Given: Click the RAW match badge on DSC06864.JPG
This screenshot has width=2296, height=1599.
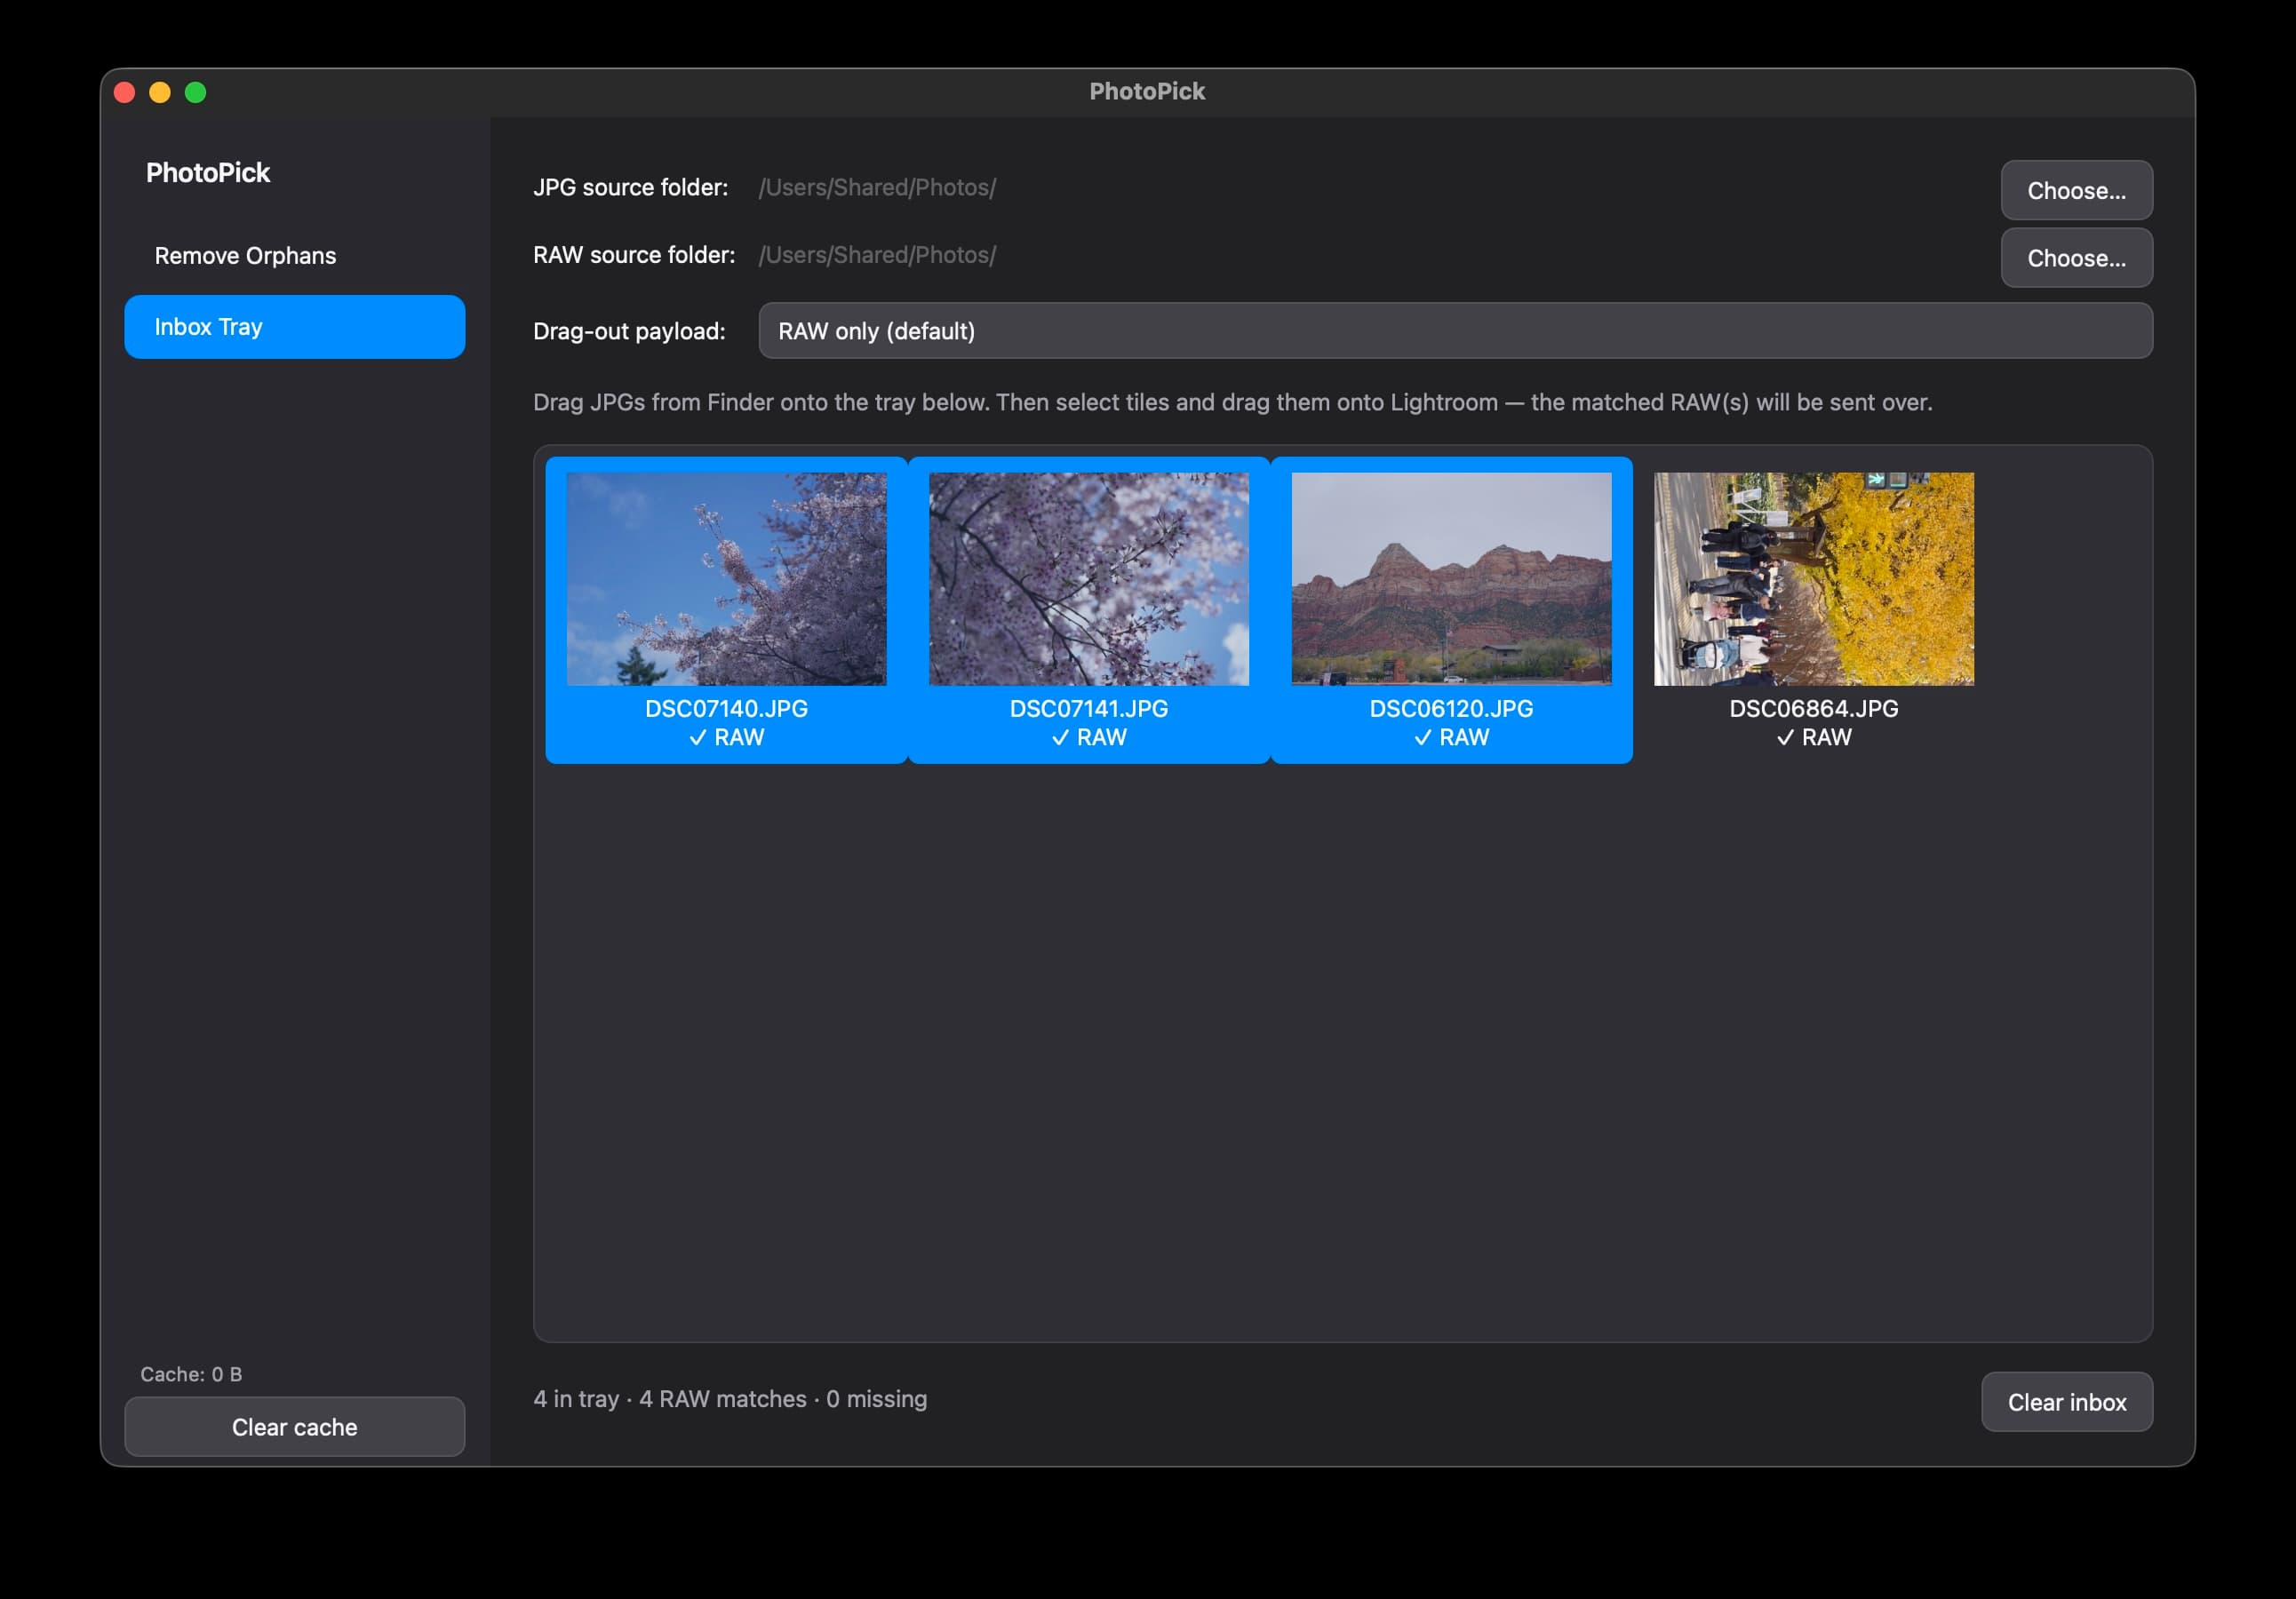Looking at the screenshot, I should tap(1813, 737).
